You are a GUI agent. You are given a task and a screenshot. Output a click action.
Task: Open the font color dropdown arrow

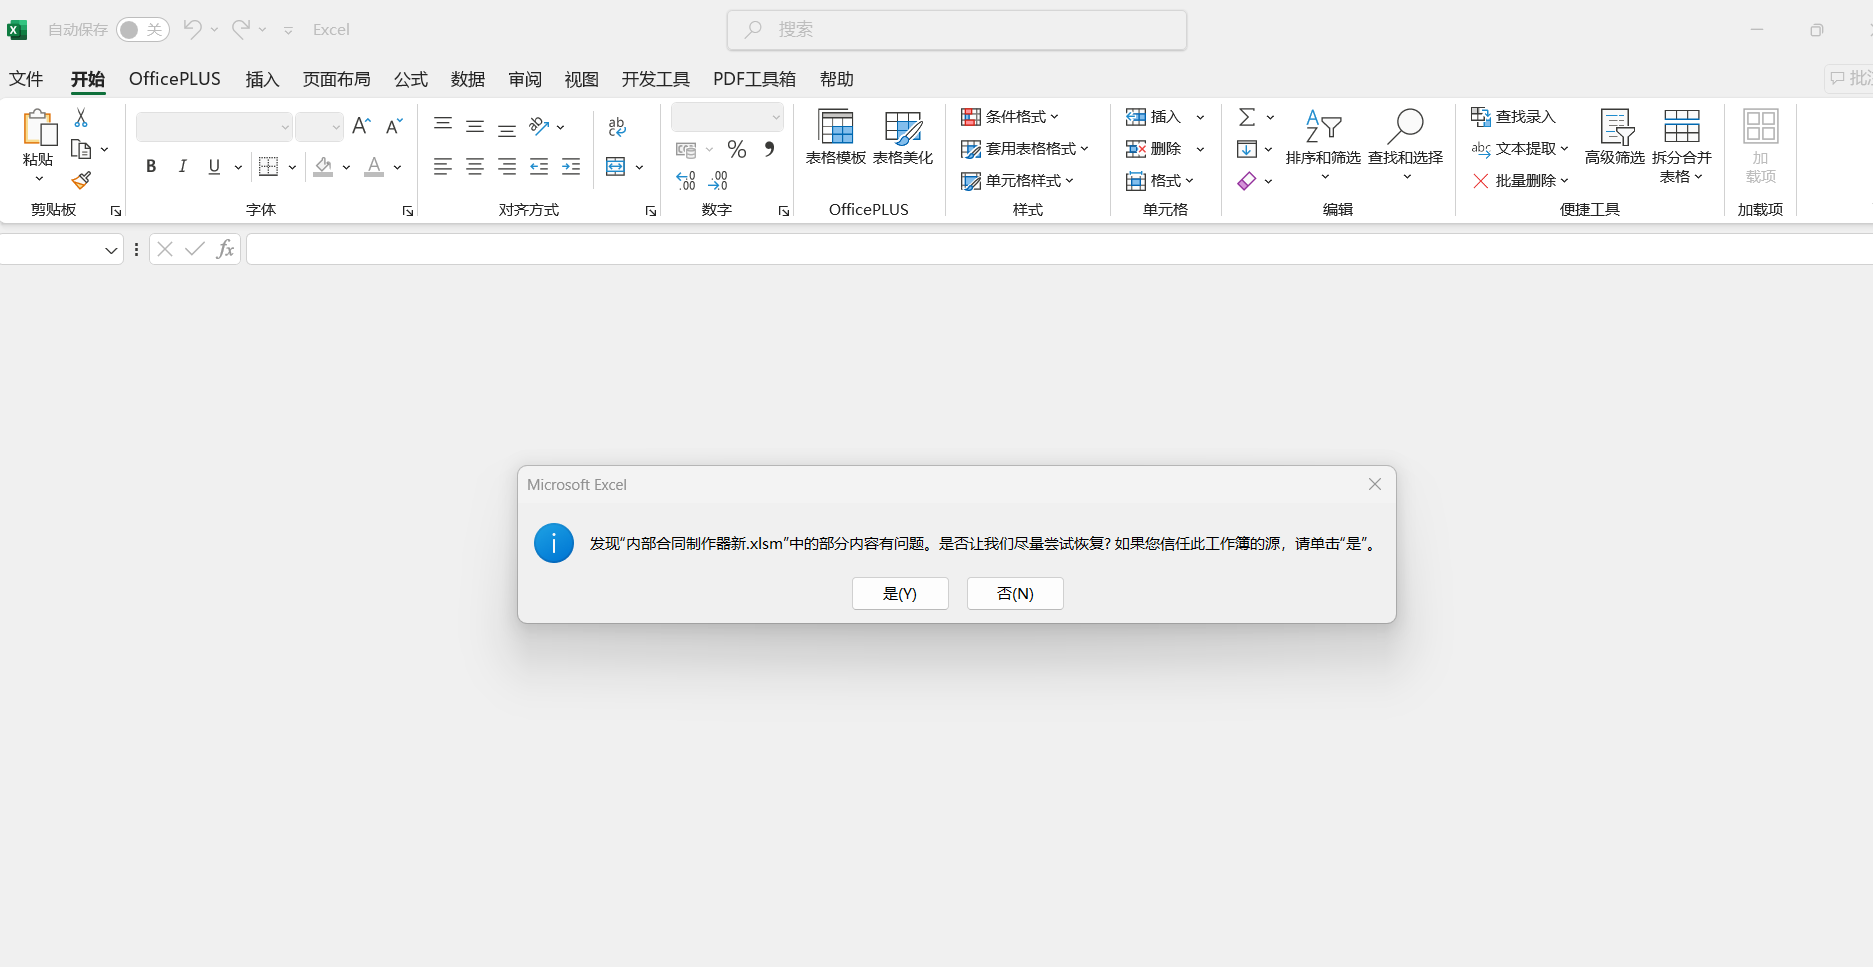click(397, 167)
